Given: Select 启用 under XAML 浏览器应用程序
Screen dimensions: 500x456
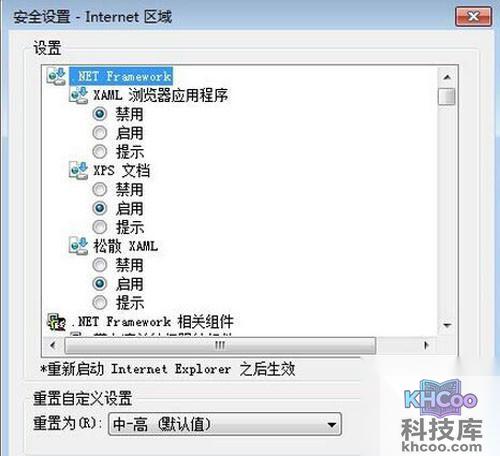Looking at the screenshot, I should coord(100,133).
